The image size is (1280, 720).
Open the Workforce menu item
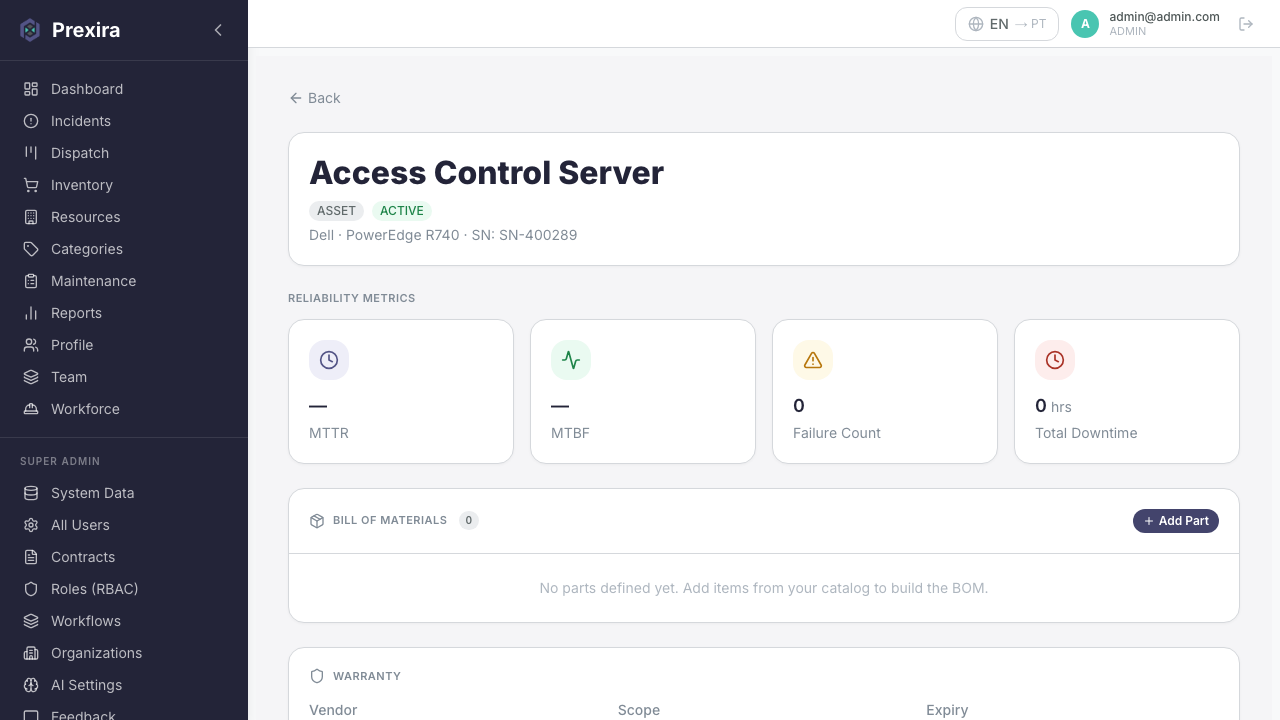click(124, 409)
